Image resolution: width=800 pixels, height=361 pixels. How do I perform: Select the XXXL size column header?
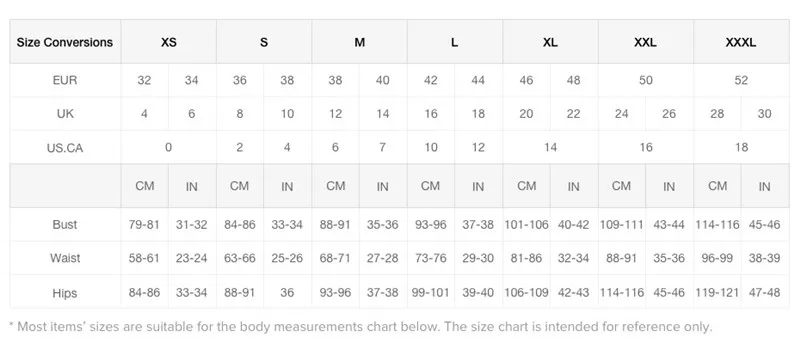point(741,42)
